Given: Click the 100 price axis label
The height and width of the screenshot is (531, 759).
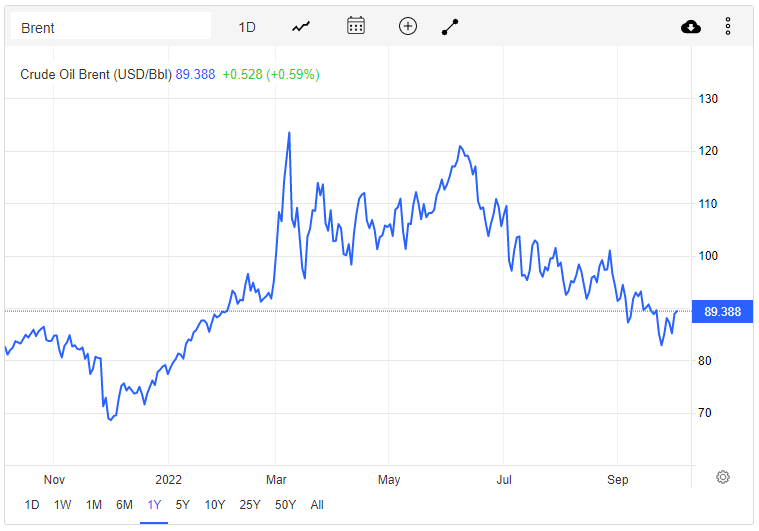Looking at the screenshot, I should (x=708, y=256).
